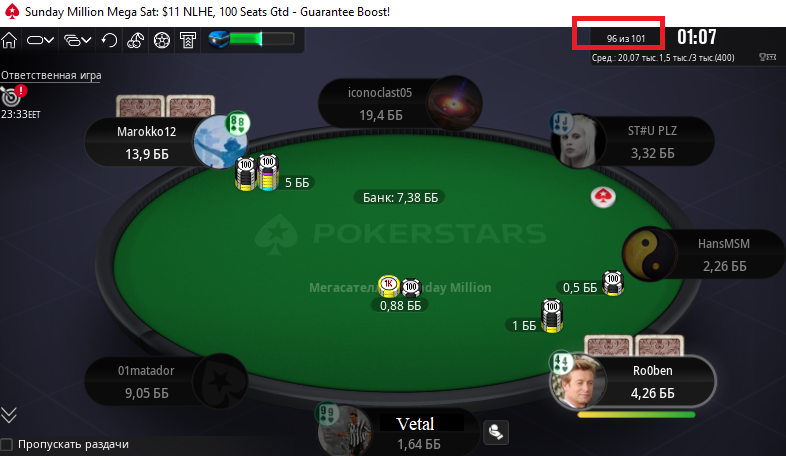786x456 pixels.
Task: Open the table view dropdown
Action: 40,40
